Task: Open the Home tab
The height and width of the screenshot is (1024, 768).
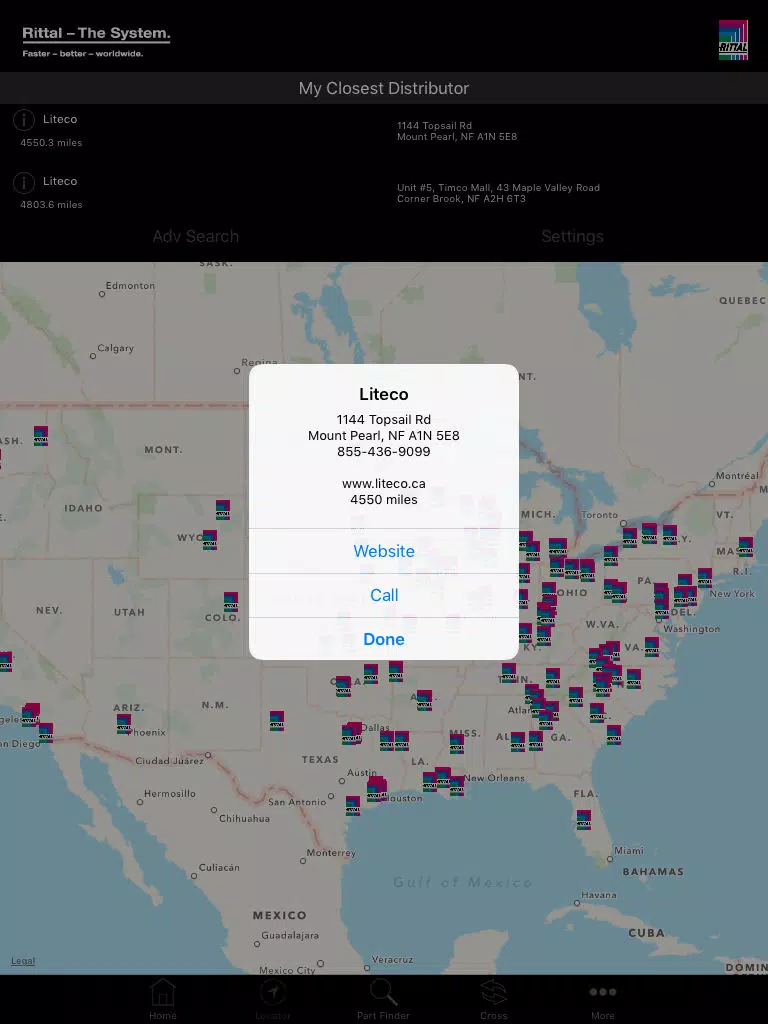Action: pos(163,1000)
